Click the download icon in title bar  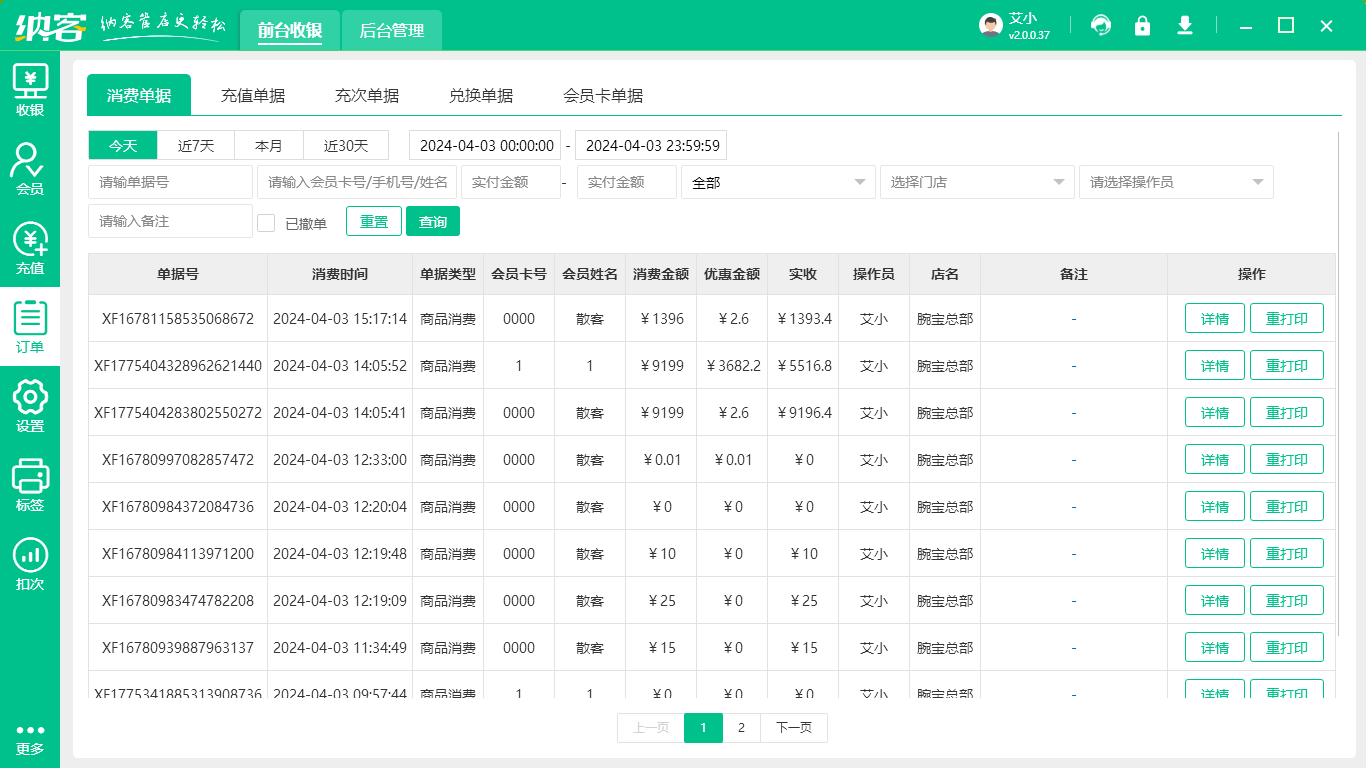(1185, 25)
